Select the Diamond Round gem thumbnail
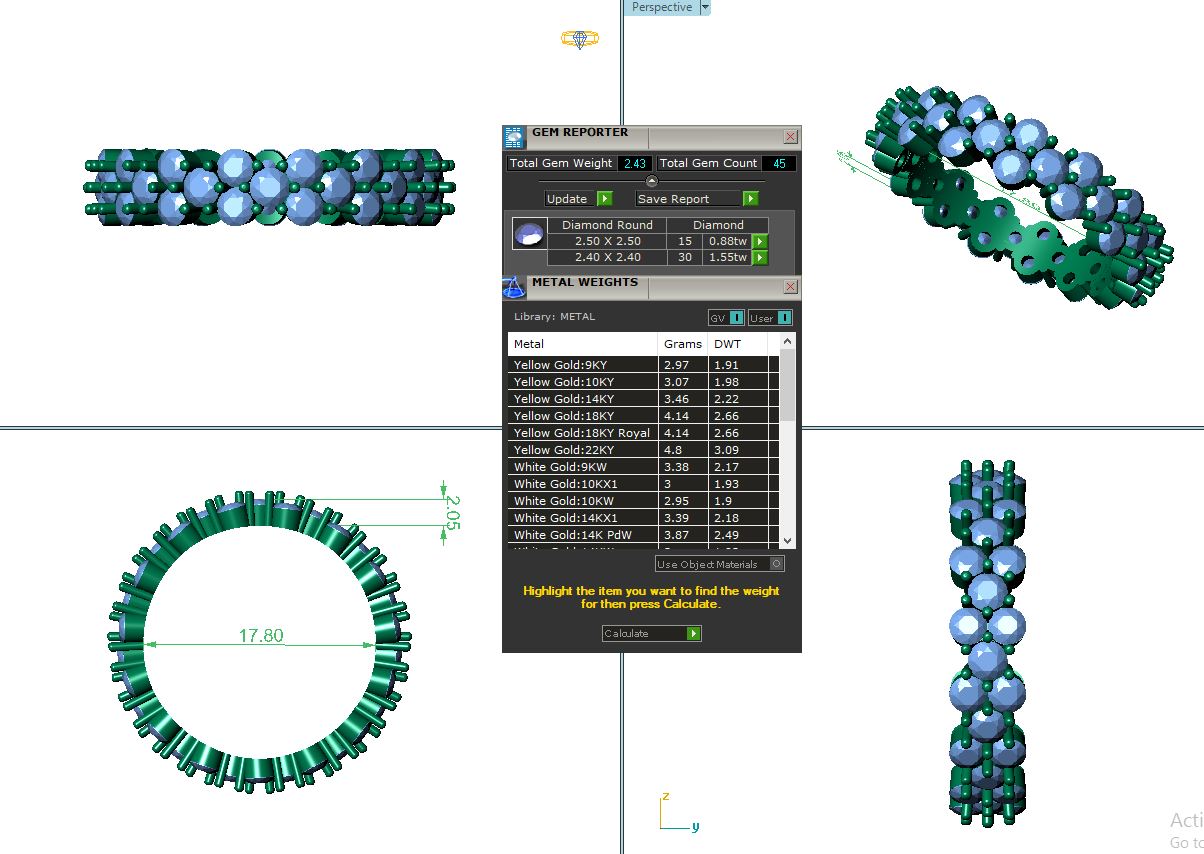 pyautogui.click(x=529, y=236)
